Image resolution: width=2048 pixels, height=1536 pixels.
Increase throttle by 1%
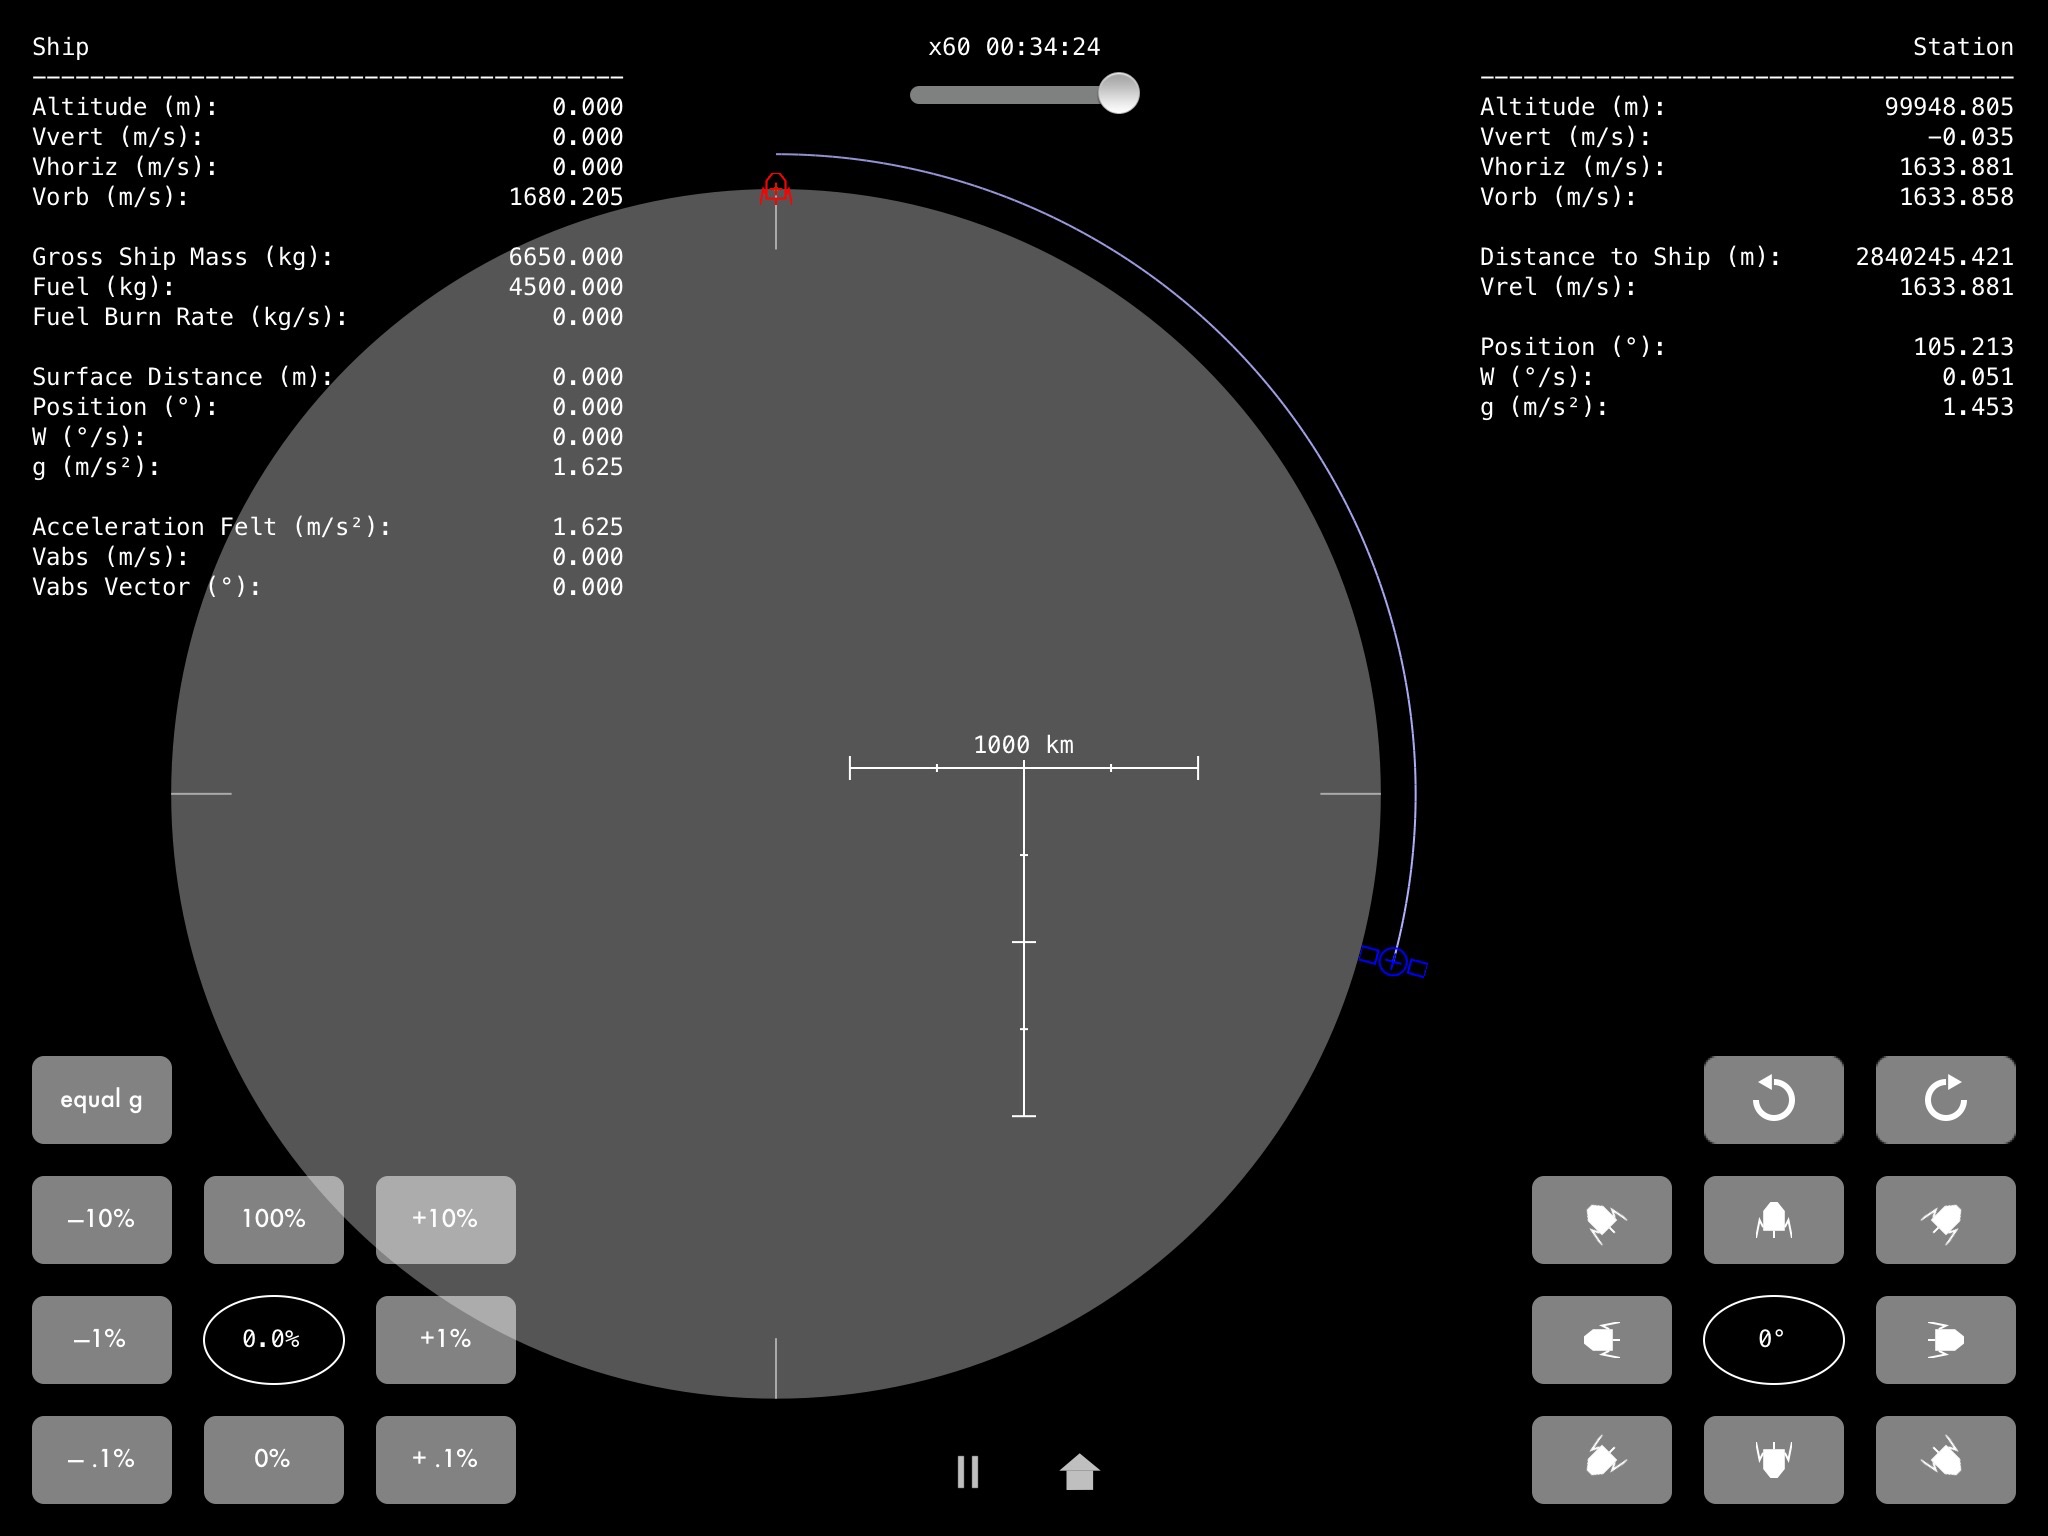445,1339
